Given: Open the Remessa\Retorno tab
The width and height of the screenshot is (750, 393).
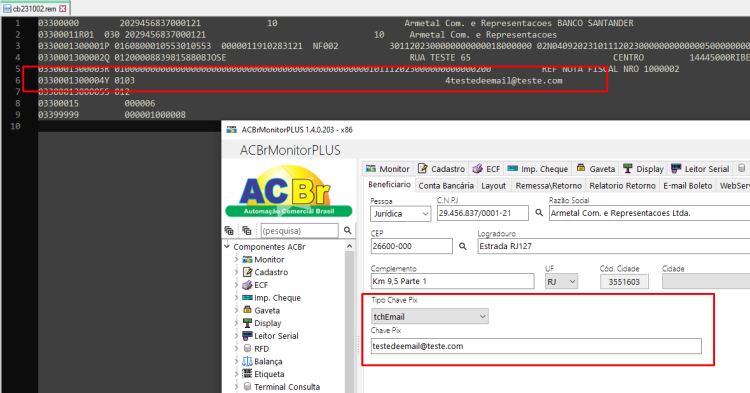Looking at the screenshot, I should click(x=549, y=186).
